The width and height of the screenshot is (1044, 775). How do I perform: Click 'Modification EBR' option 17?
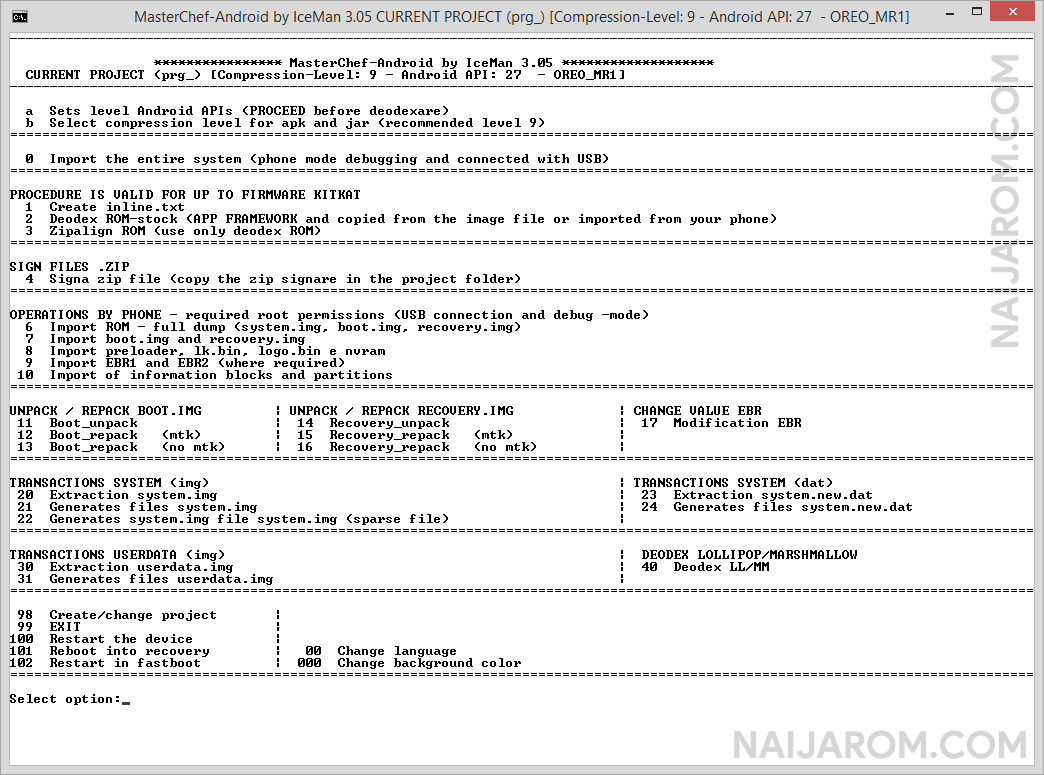(x=721, y=423)
